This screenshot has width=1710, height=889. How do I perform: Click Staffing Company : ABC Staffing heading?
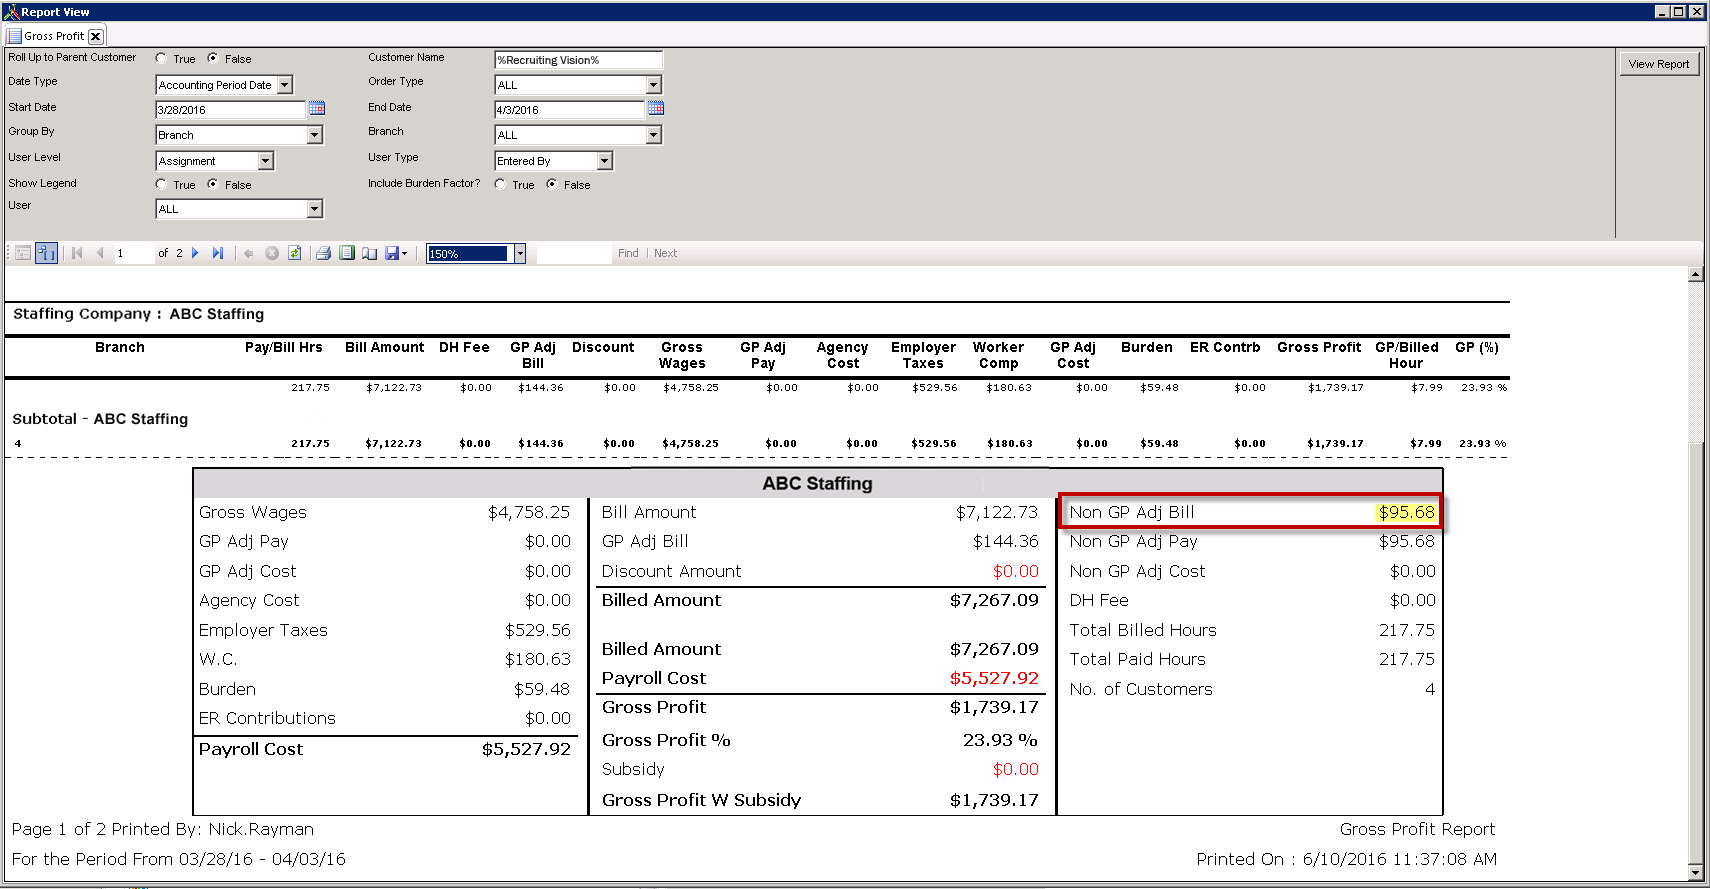pos(138,314)
